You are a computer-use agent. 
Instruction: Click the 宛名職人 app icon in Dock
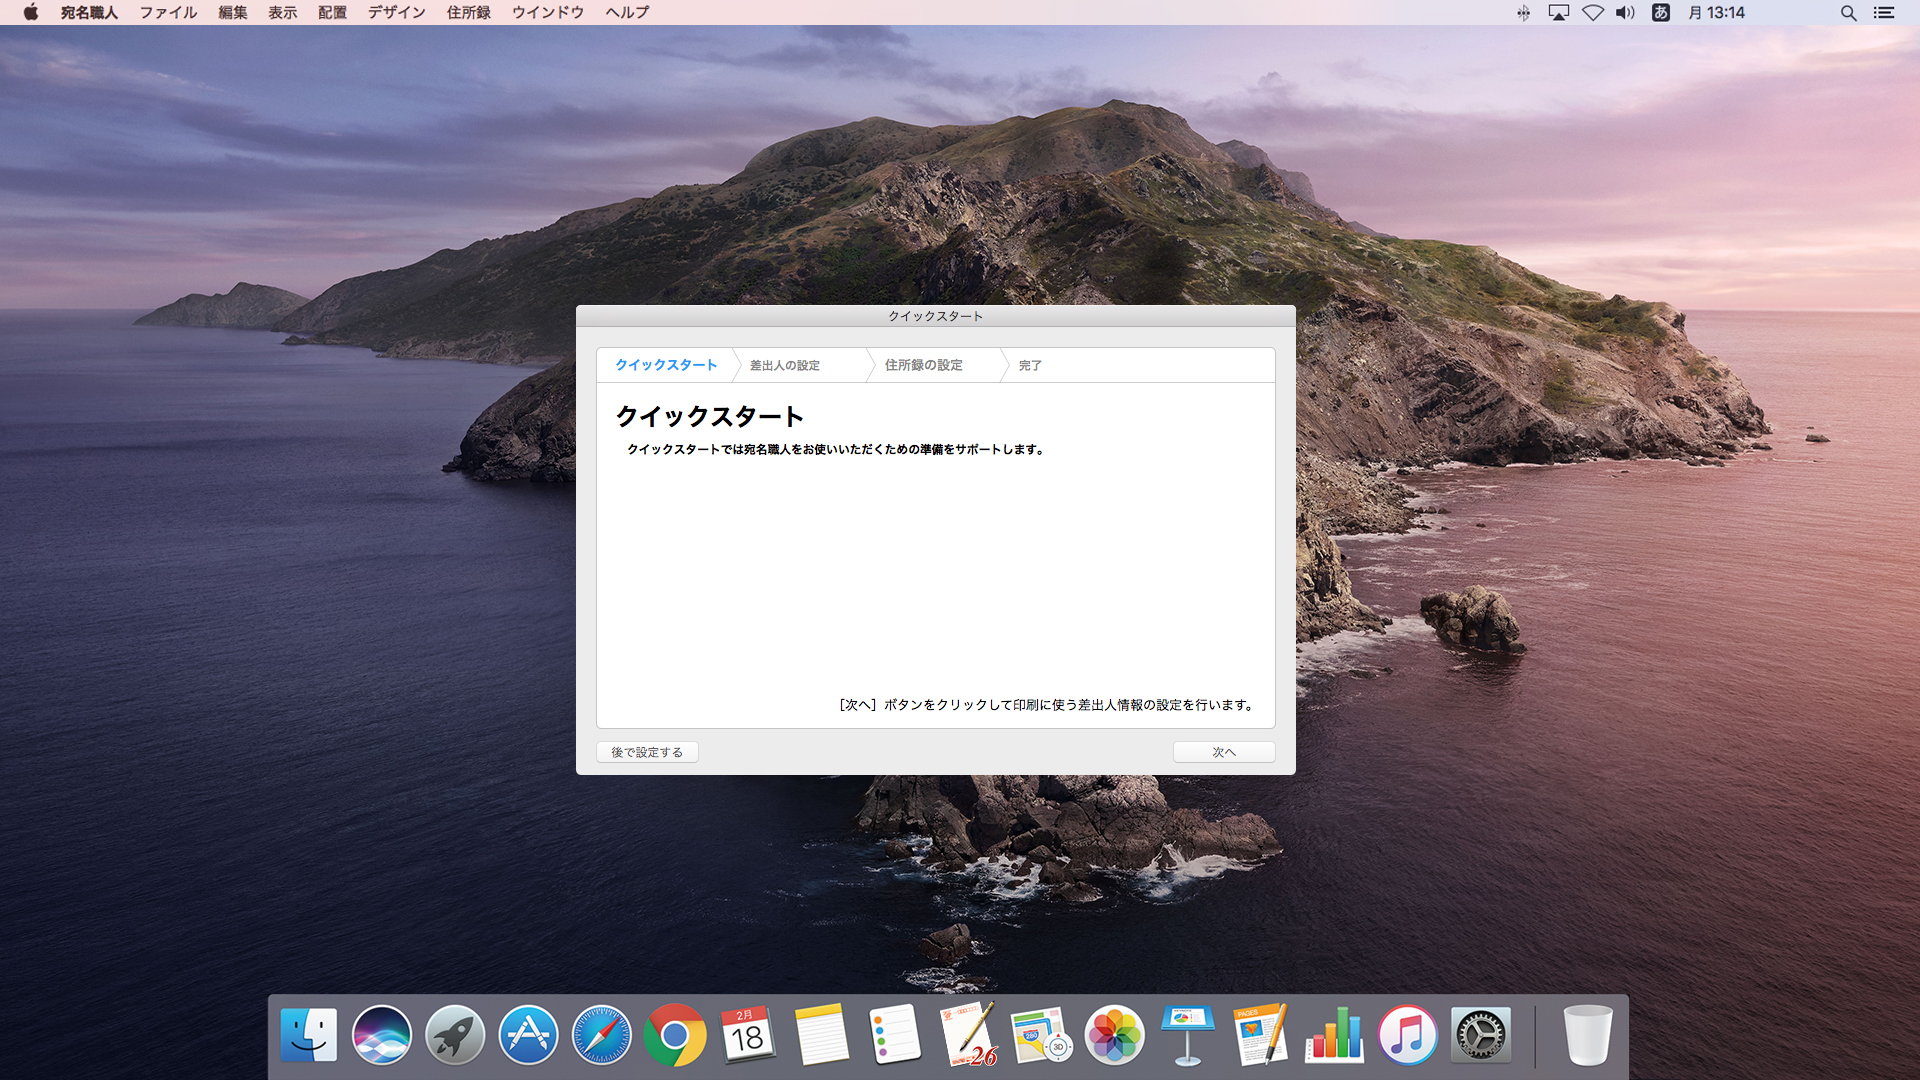(x=968, y=1035)
